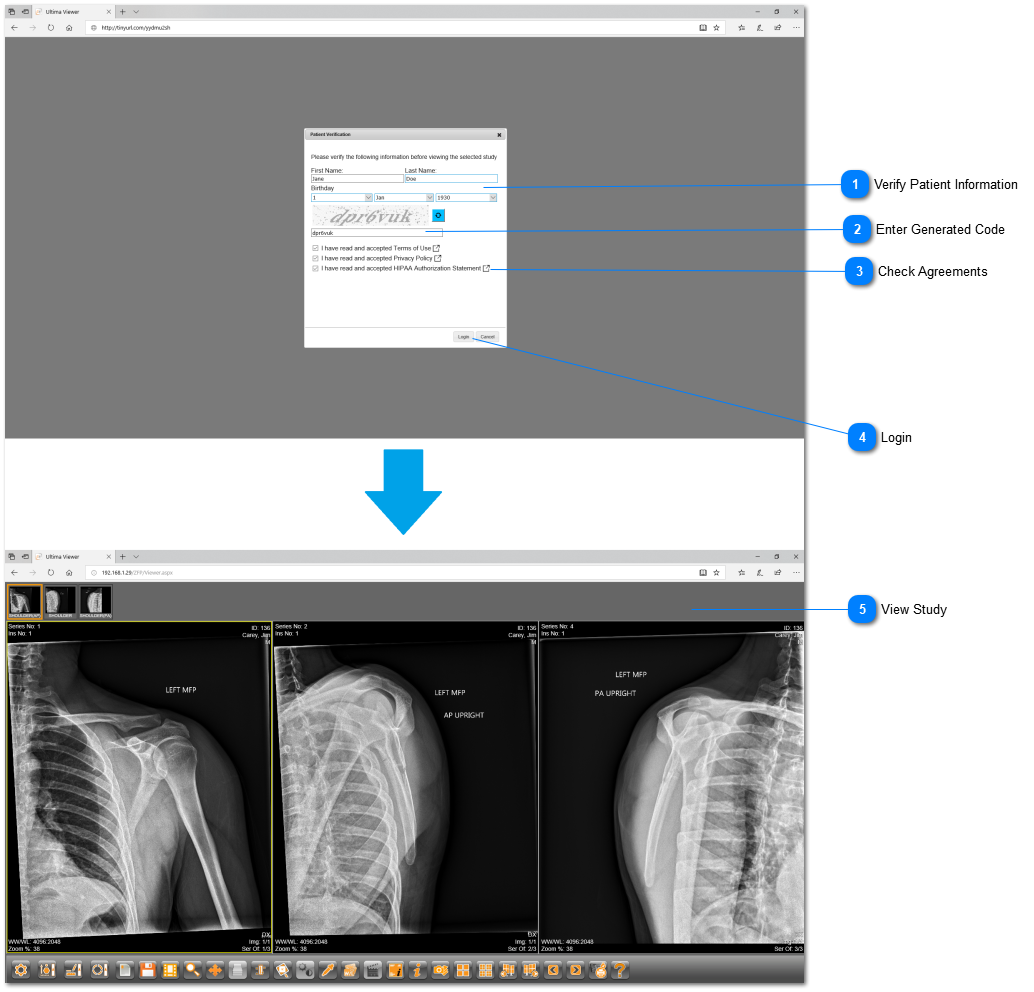Image resolution: width=1034 pixels, height=992 pixels.
Task: Activate the pan tool with four arrows
Action: click(214, 970)
